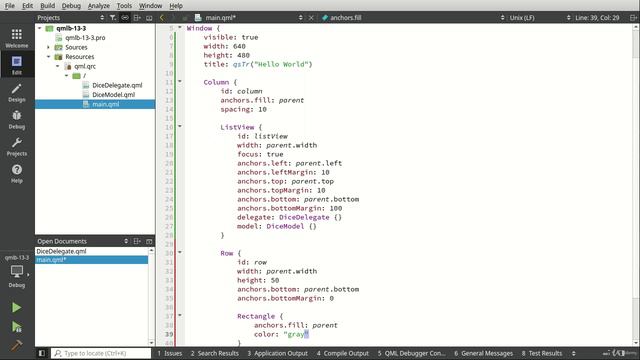Click the Line 39, Col 29 indicator
Viewport: 640px width, 360px height.
point(597,18)
